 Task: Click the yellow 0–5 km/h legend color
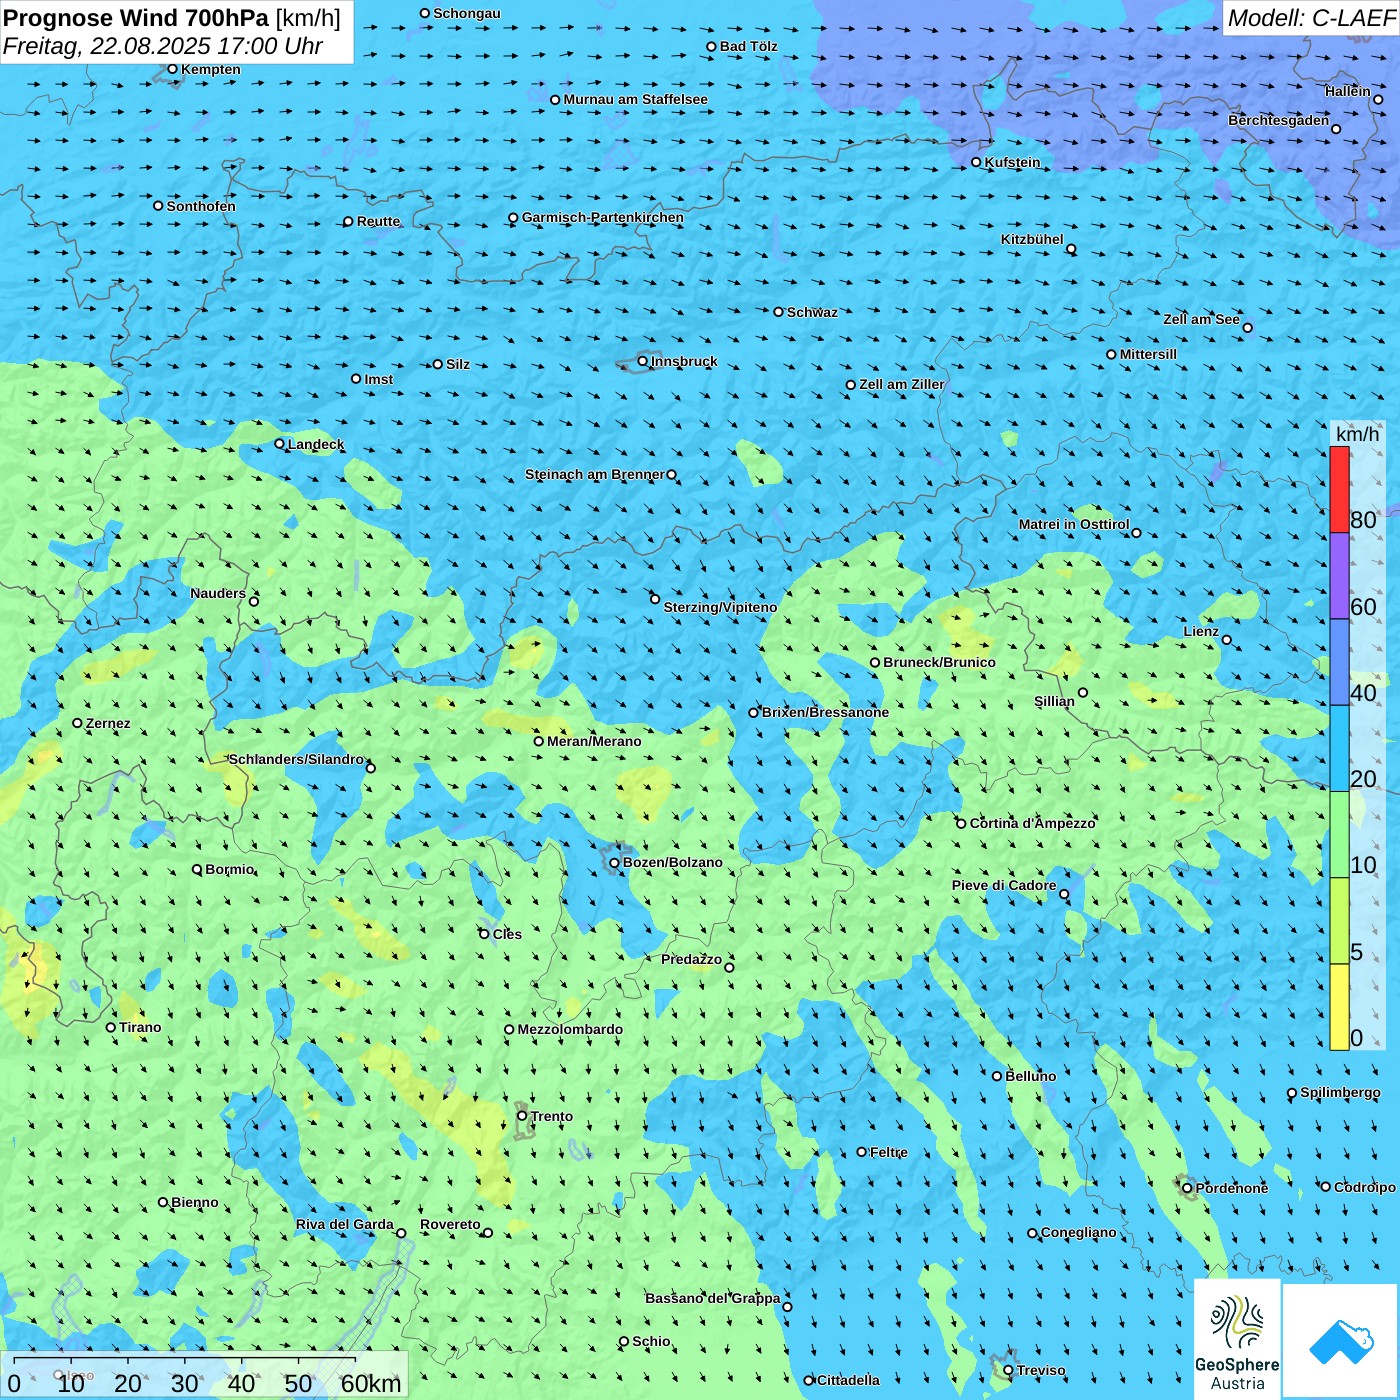1339,1007
